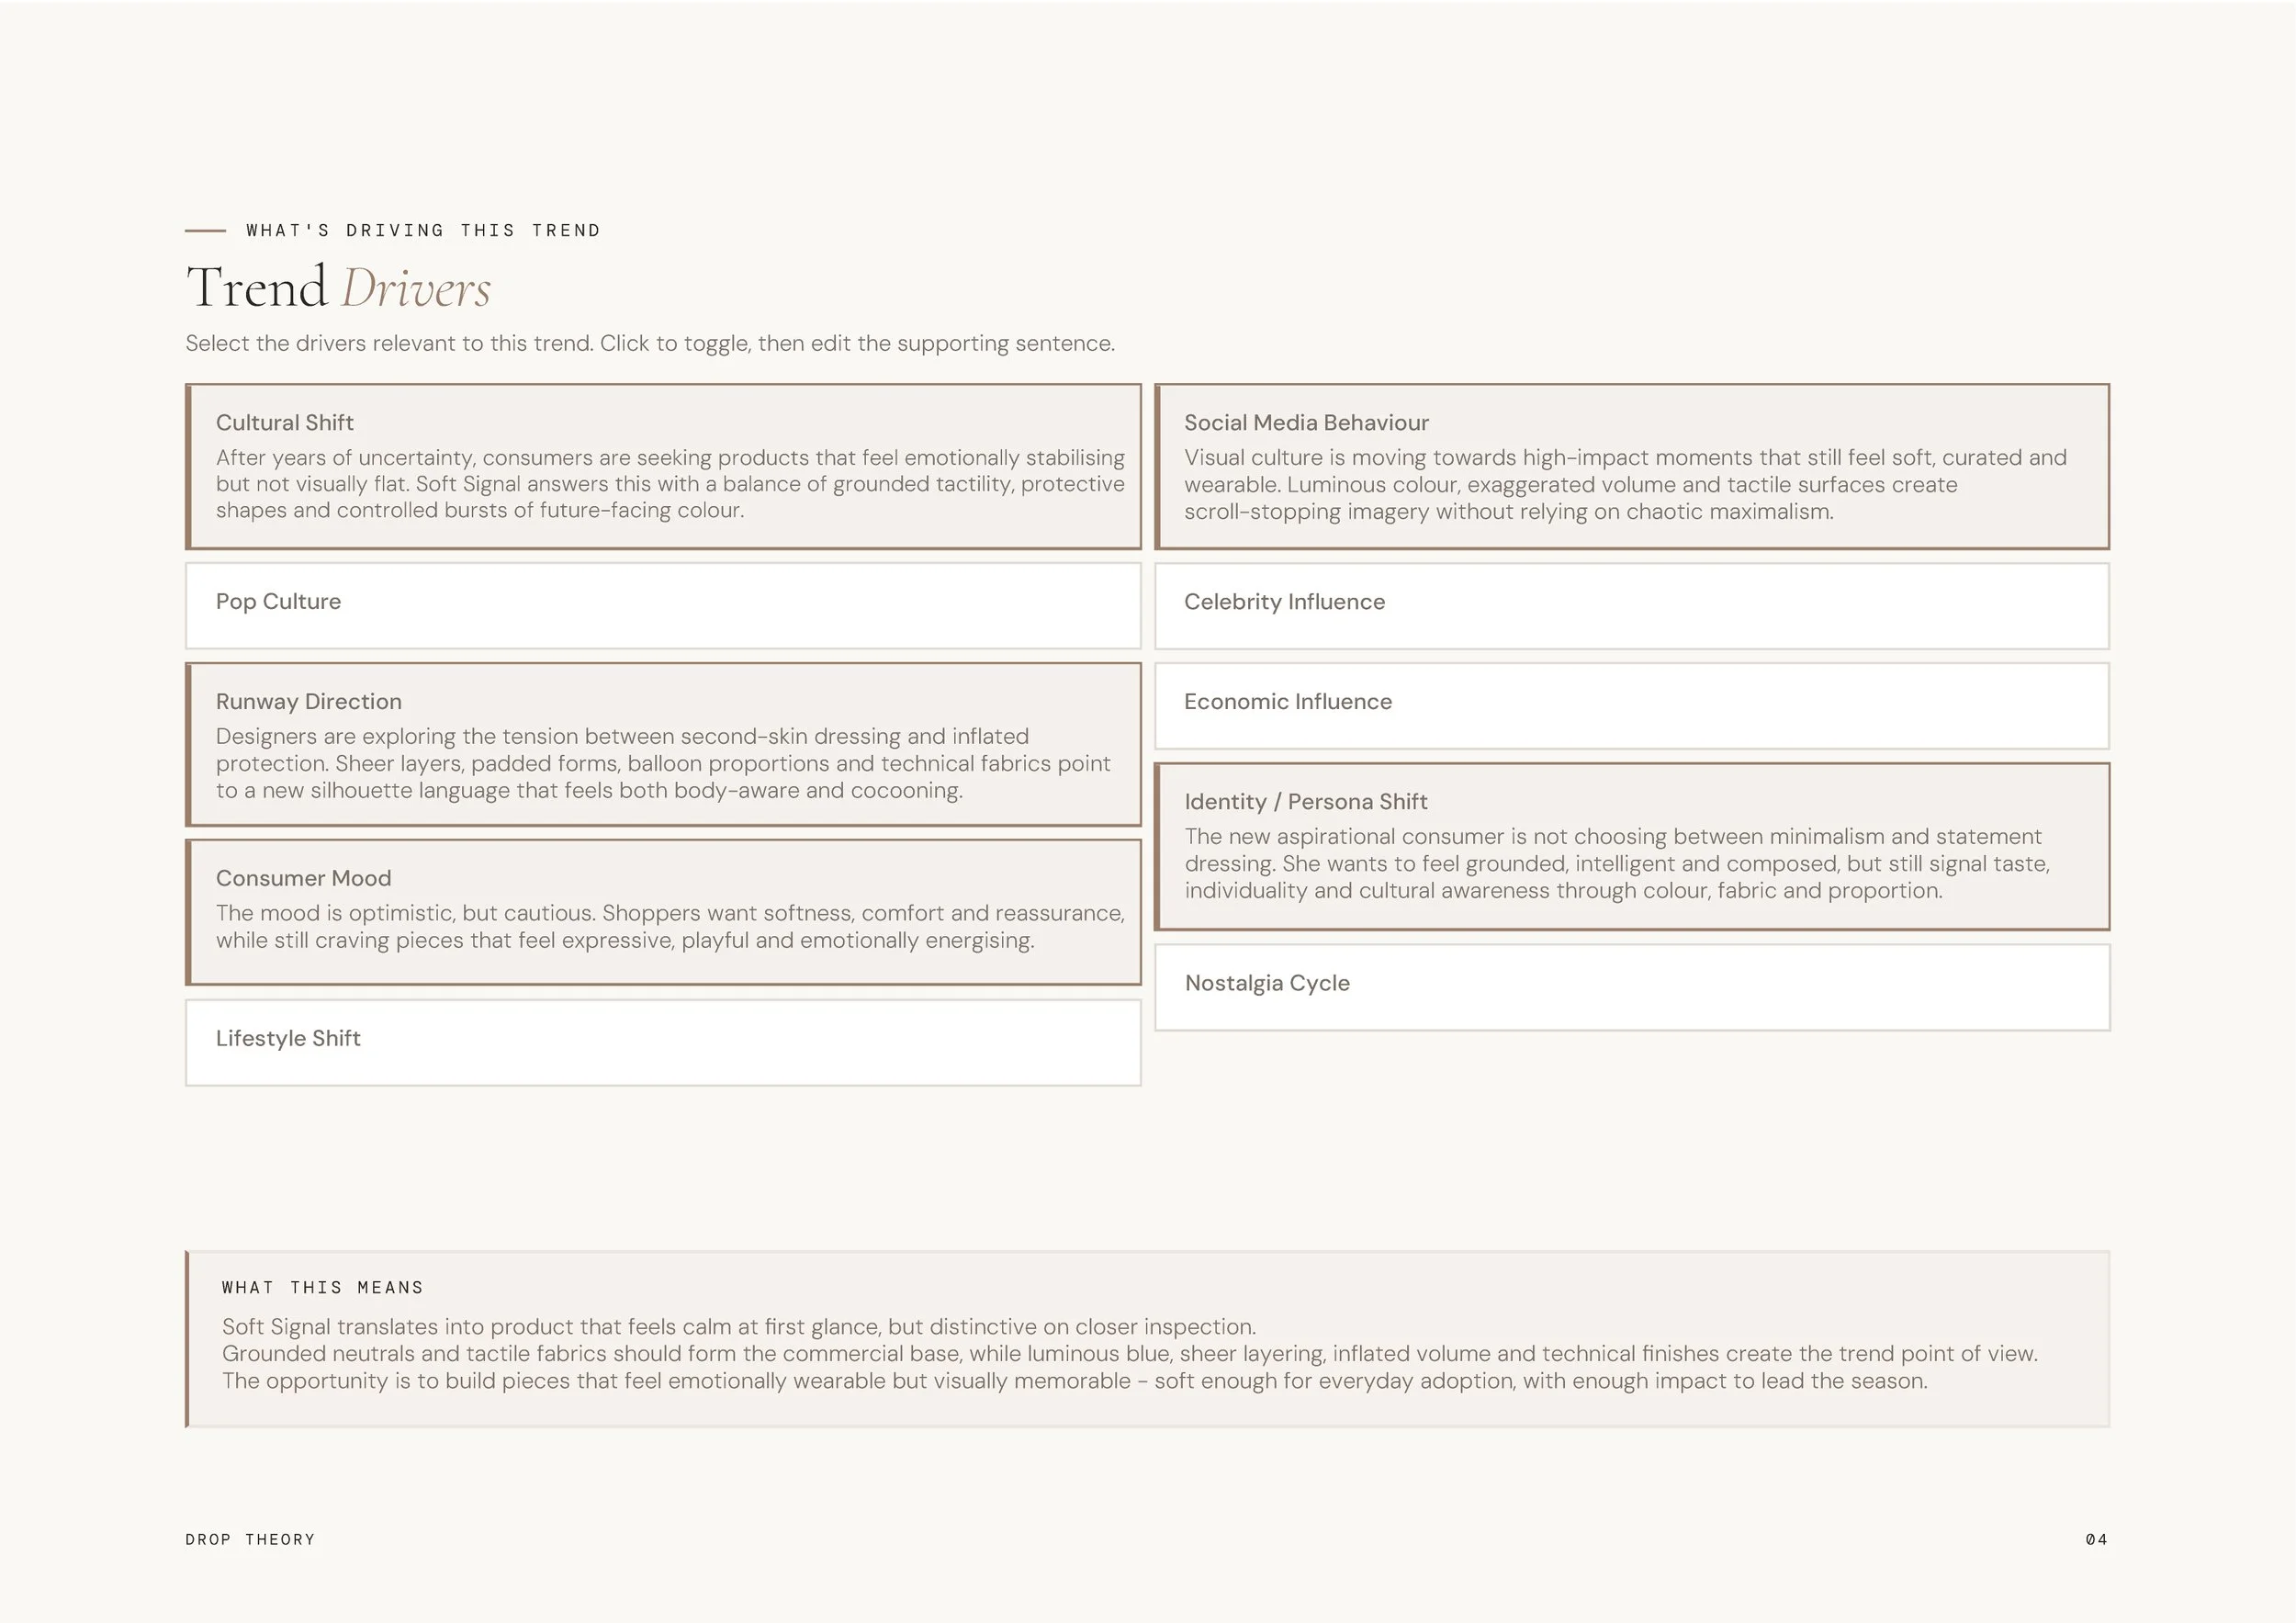Edit the Identity / Persona Shift description
The image size is (2296, 1623).
click(1617, 863)
